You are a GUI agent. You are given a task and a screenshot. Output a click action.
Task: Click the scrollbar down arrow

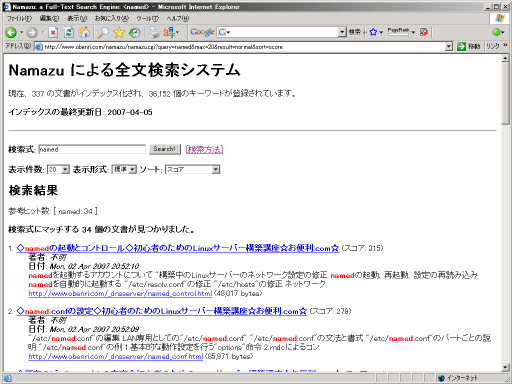click(505, 368)
